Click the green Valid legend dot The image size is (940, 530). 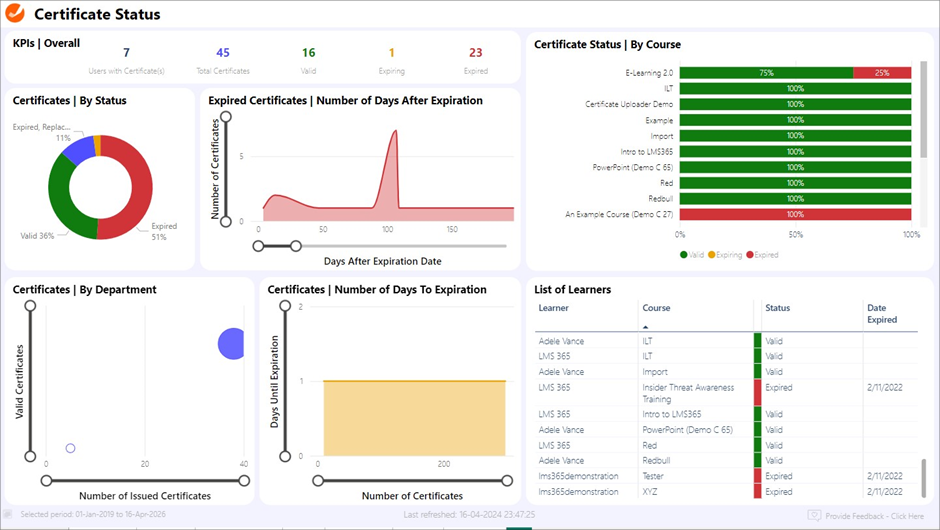tap(684, 255)
